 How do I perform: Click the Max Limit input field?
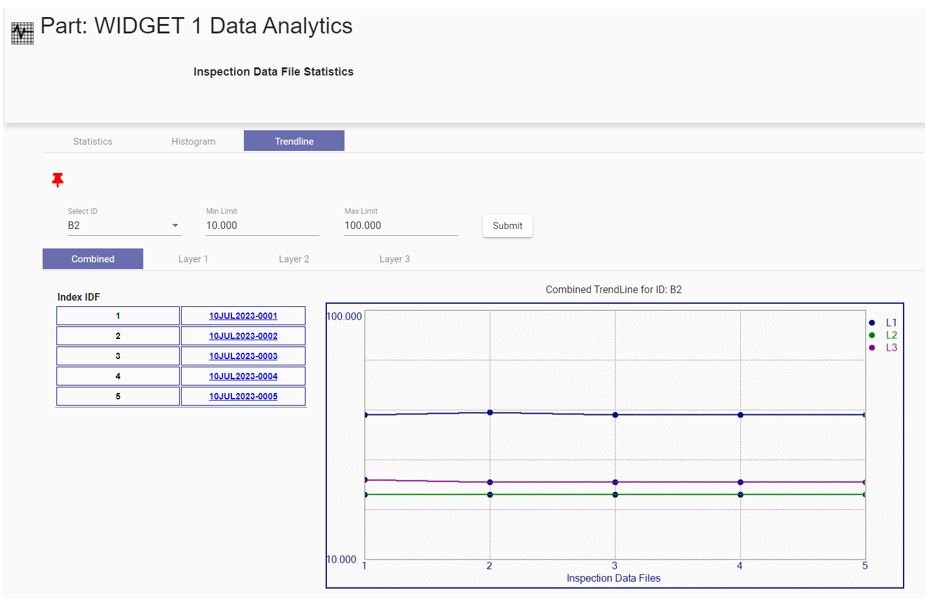click(400, 226)
